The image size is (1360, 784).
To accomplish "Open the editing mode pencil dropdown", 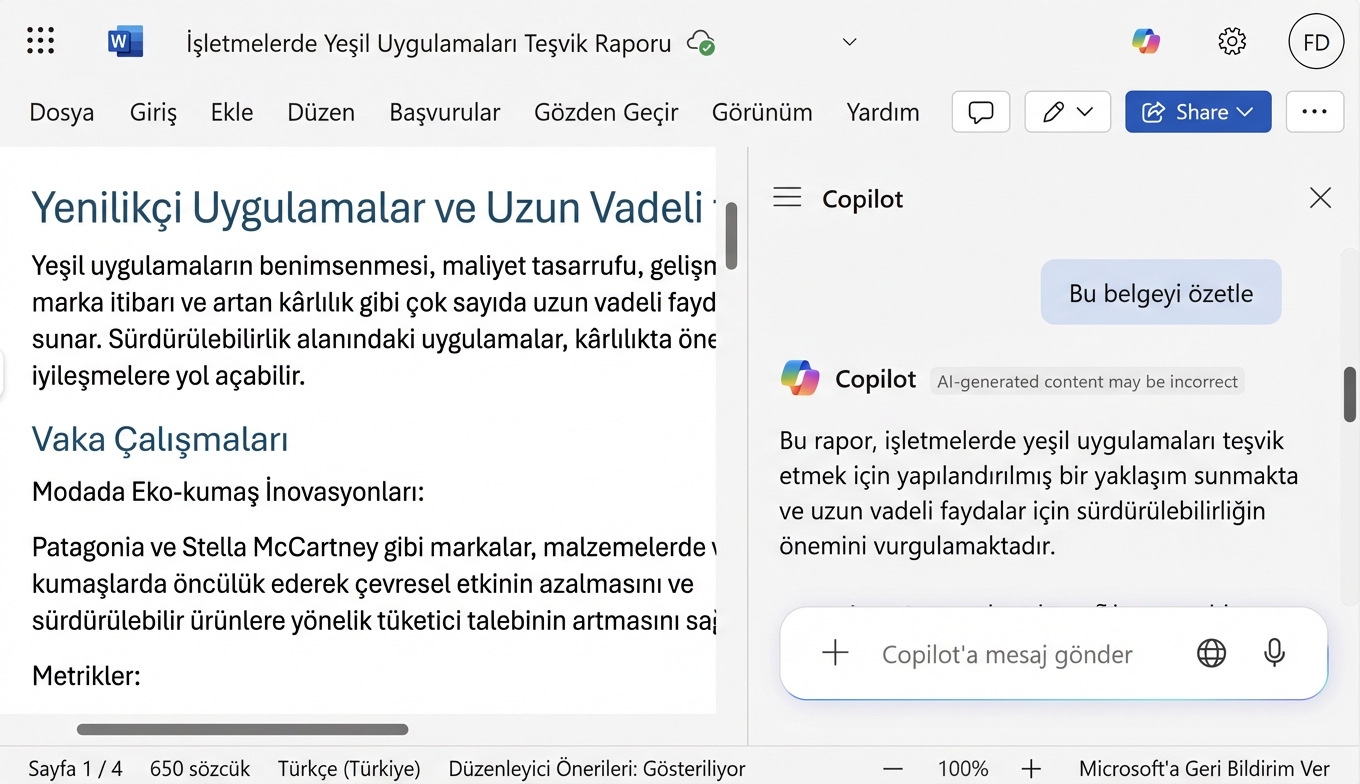I will coord(1067,111).
